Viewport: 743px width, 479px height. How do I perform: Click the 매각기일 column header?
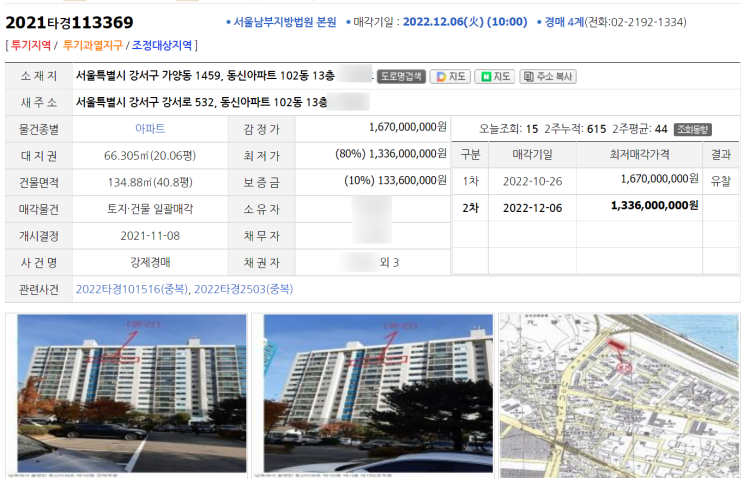pyautogui.click(x=533, y=154)
